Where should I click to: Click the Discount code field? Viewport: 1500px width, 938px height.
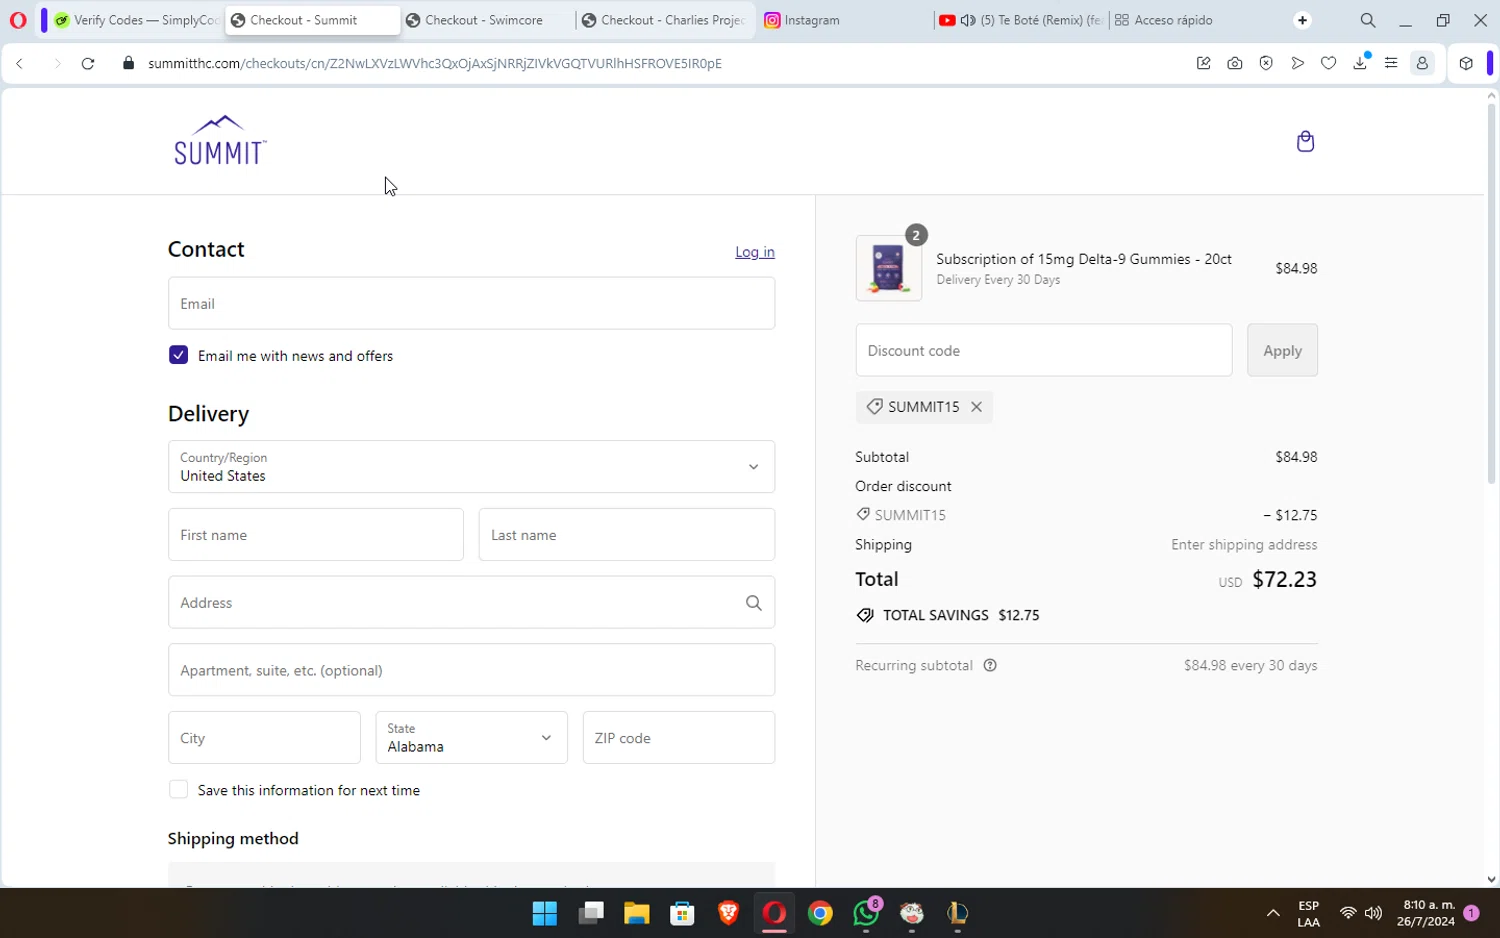1044,351
